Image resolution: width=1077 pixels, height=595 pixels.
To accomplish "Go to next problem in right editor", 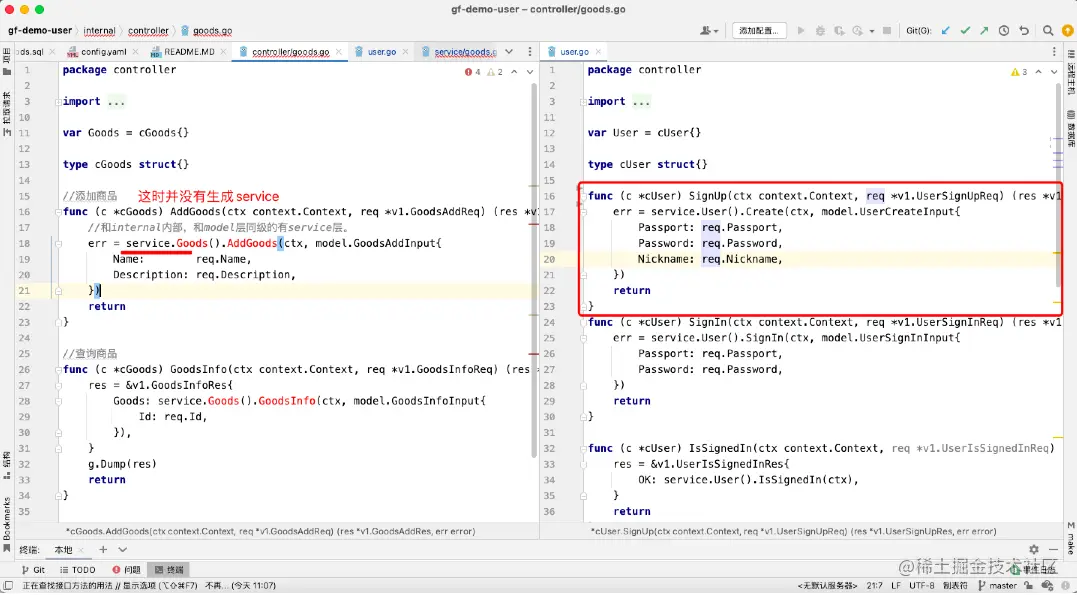I will point(1054,71).
